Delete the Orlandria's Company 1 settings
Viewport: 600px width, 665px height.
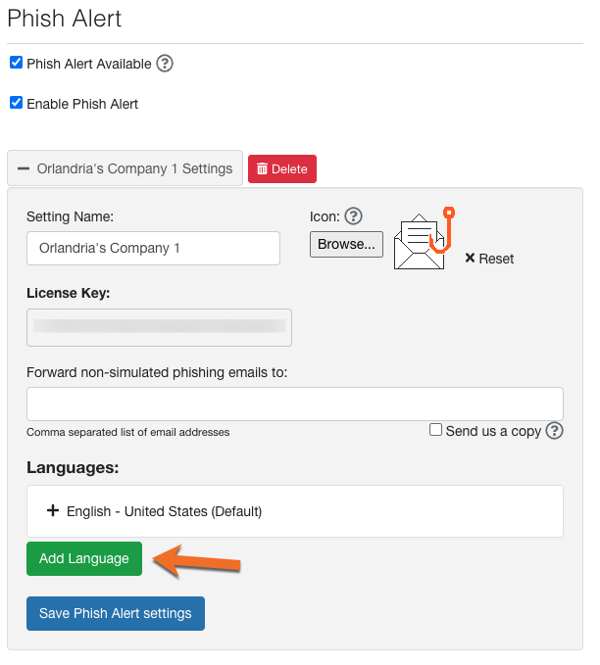pyautogui.click(x=282, y=169)
